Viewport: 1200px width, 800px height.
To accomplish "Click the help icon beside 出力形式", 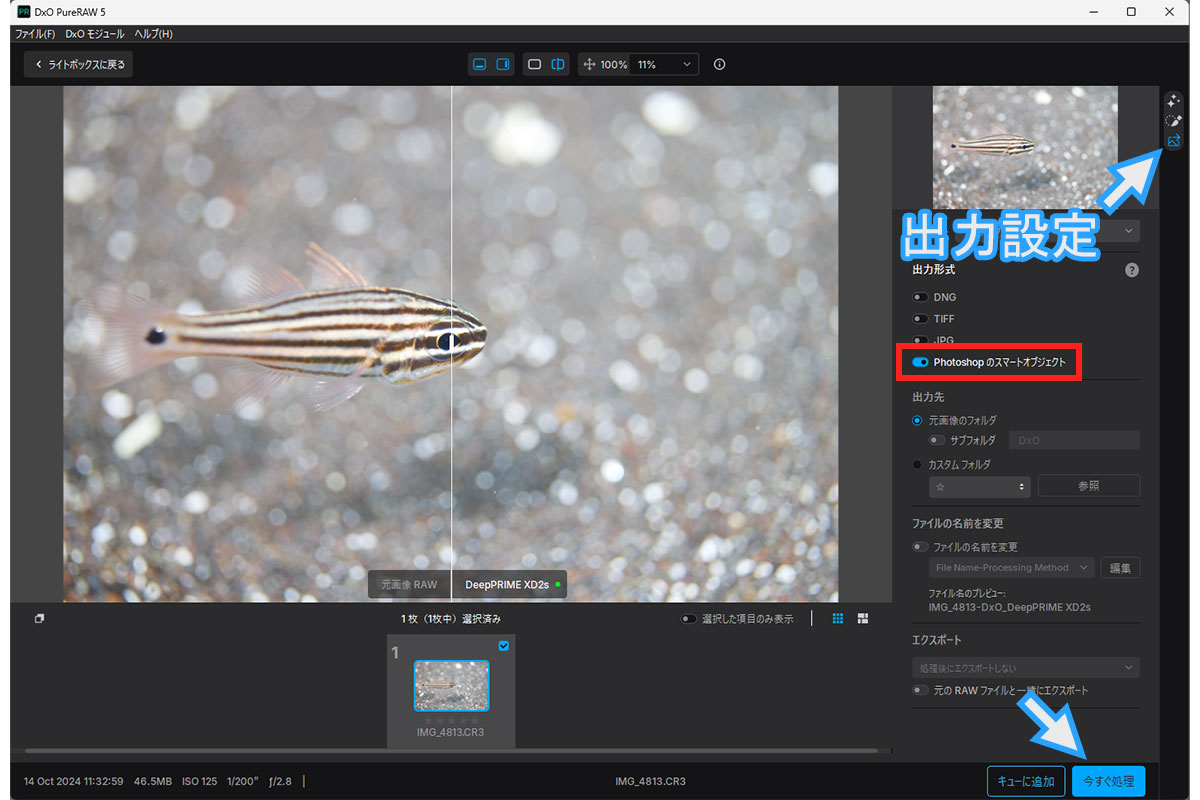I will [x=1132, y=270].
